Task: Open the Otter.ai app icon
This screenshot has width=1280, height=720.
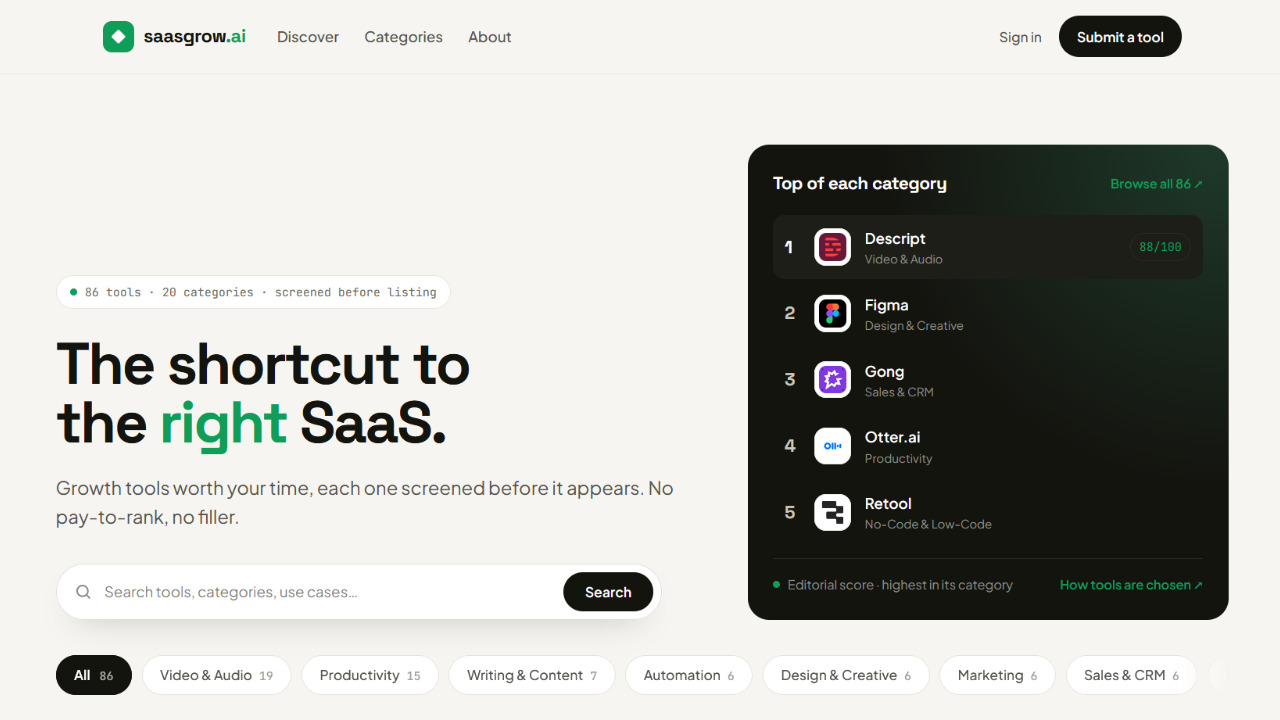Action: [832, 446]
